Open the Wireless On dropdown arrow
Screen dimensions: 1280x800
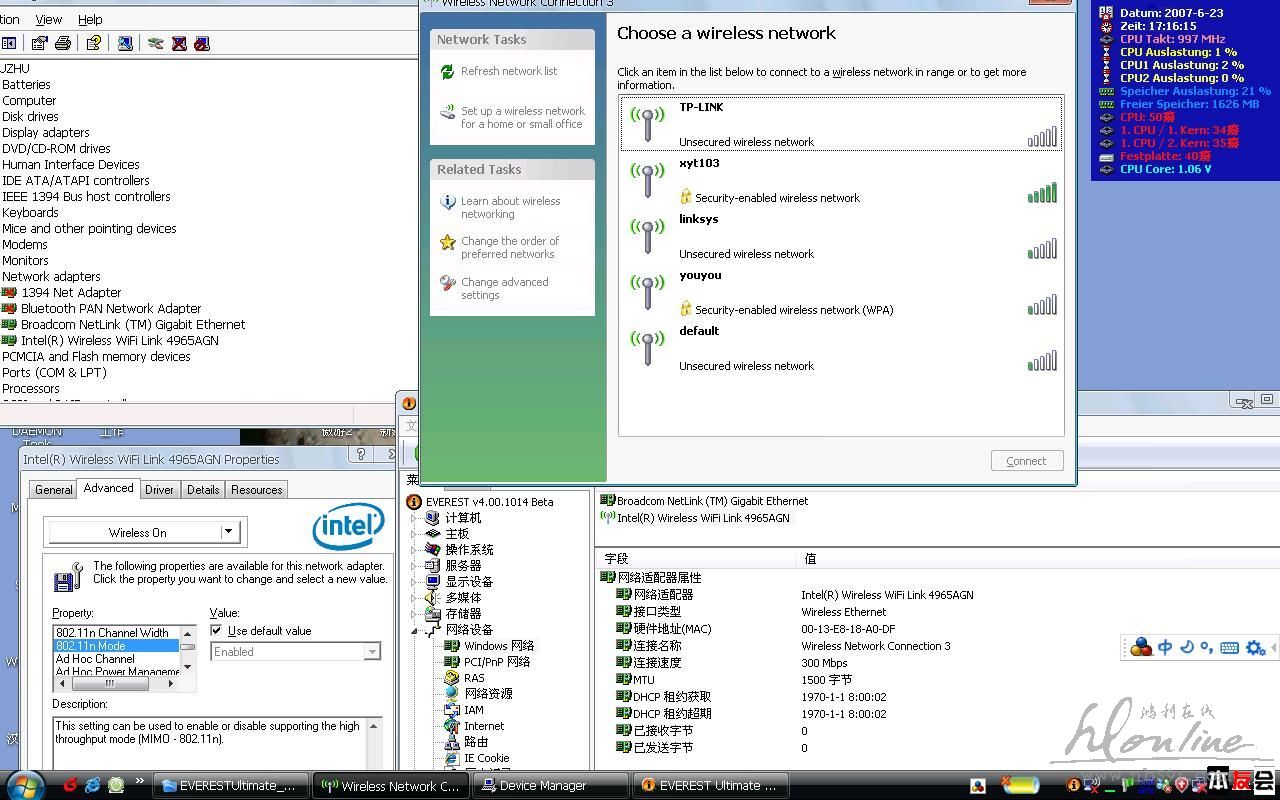tap(228, 532)
